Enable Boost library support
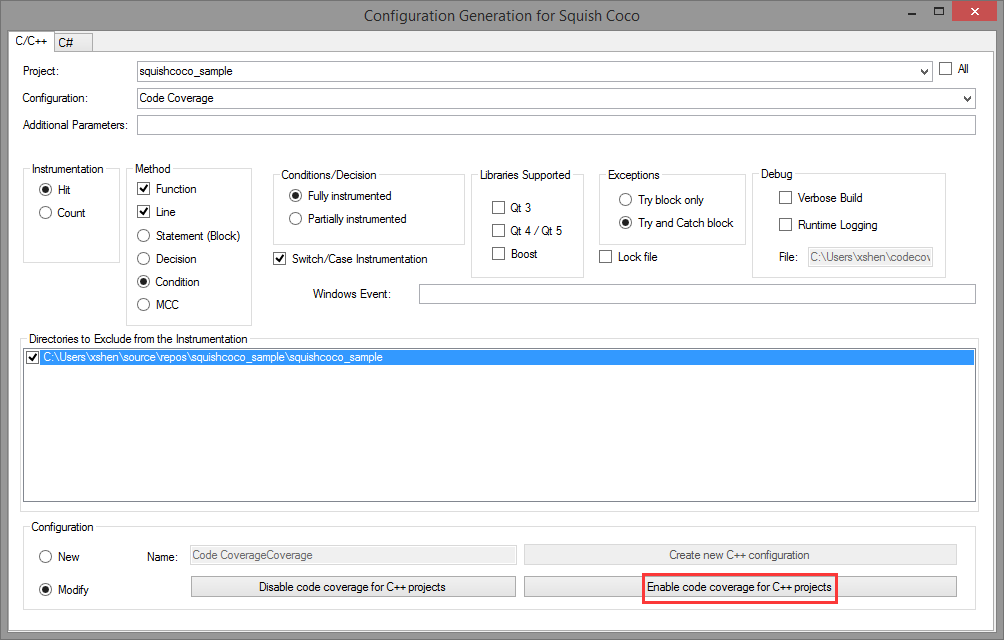Viewport: 1004px width, 640px height. (x=498, y=254)
